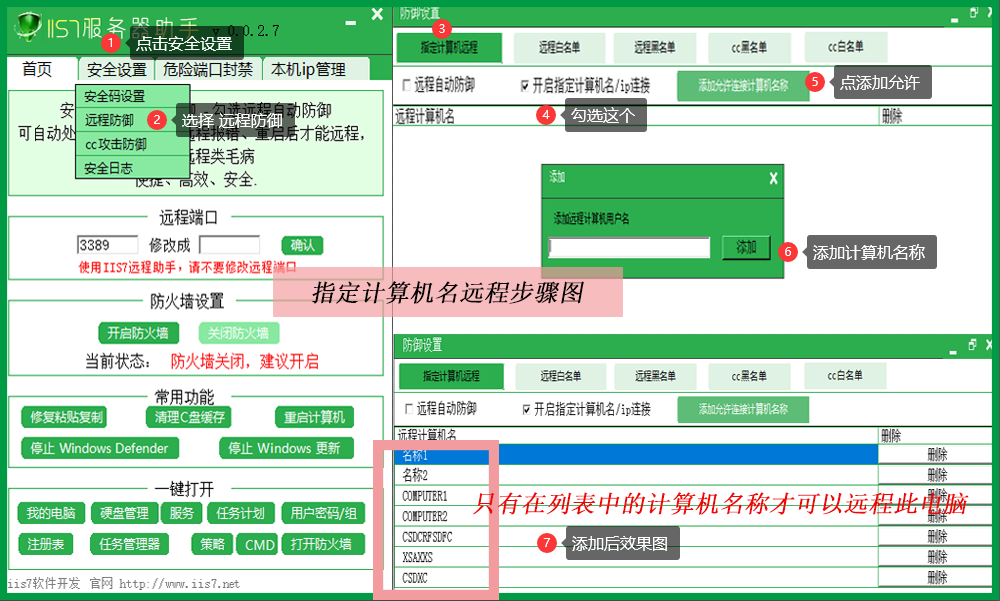
Task: Delete the XSAXXS row using 删除
Action: pos(937,557)
